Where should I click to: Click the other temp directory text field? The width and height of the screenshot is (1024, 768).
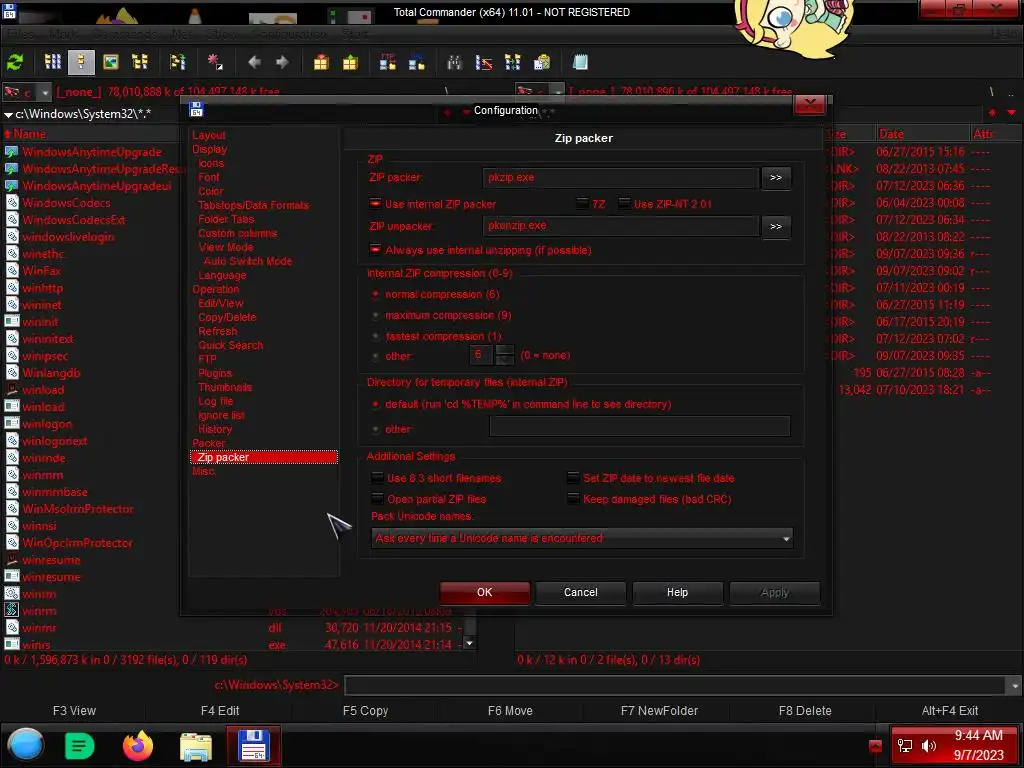(639, 426)
